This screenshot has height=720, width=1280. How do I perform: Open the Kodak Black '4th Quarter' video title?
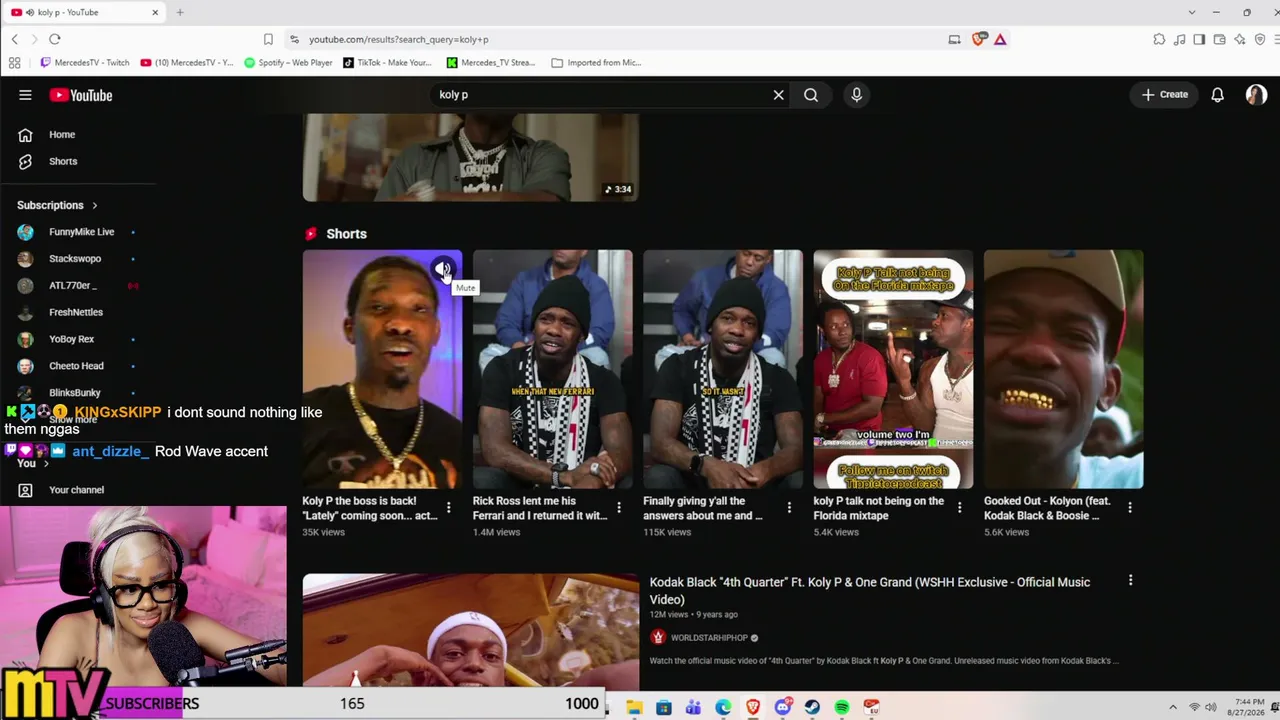(x=870, y=591)
